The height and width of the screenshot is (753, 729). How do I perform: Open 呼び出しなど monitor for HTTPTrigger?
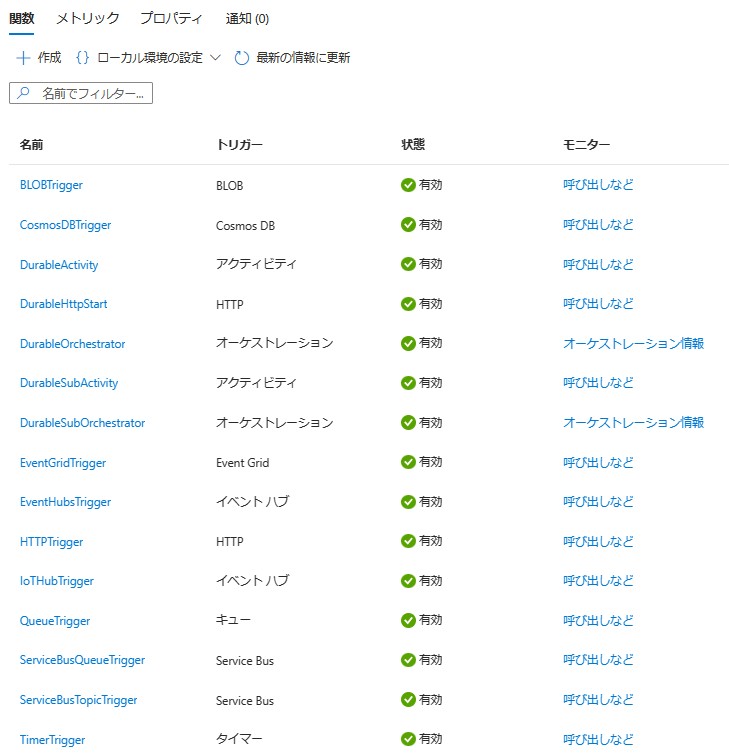pyautogui.click(x=598, y=541)
